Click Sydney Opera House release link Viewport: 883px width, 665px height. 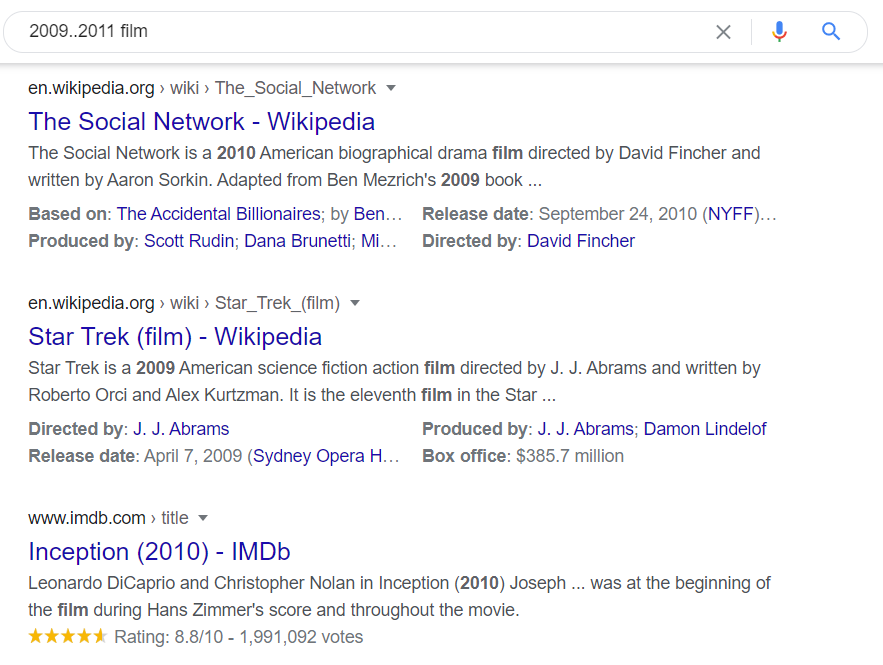point(326,456)
